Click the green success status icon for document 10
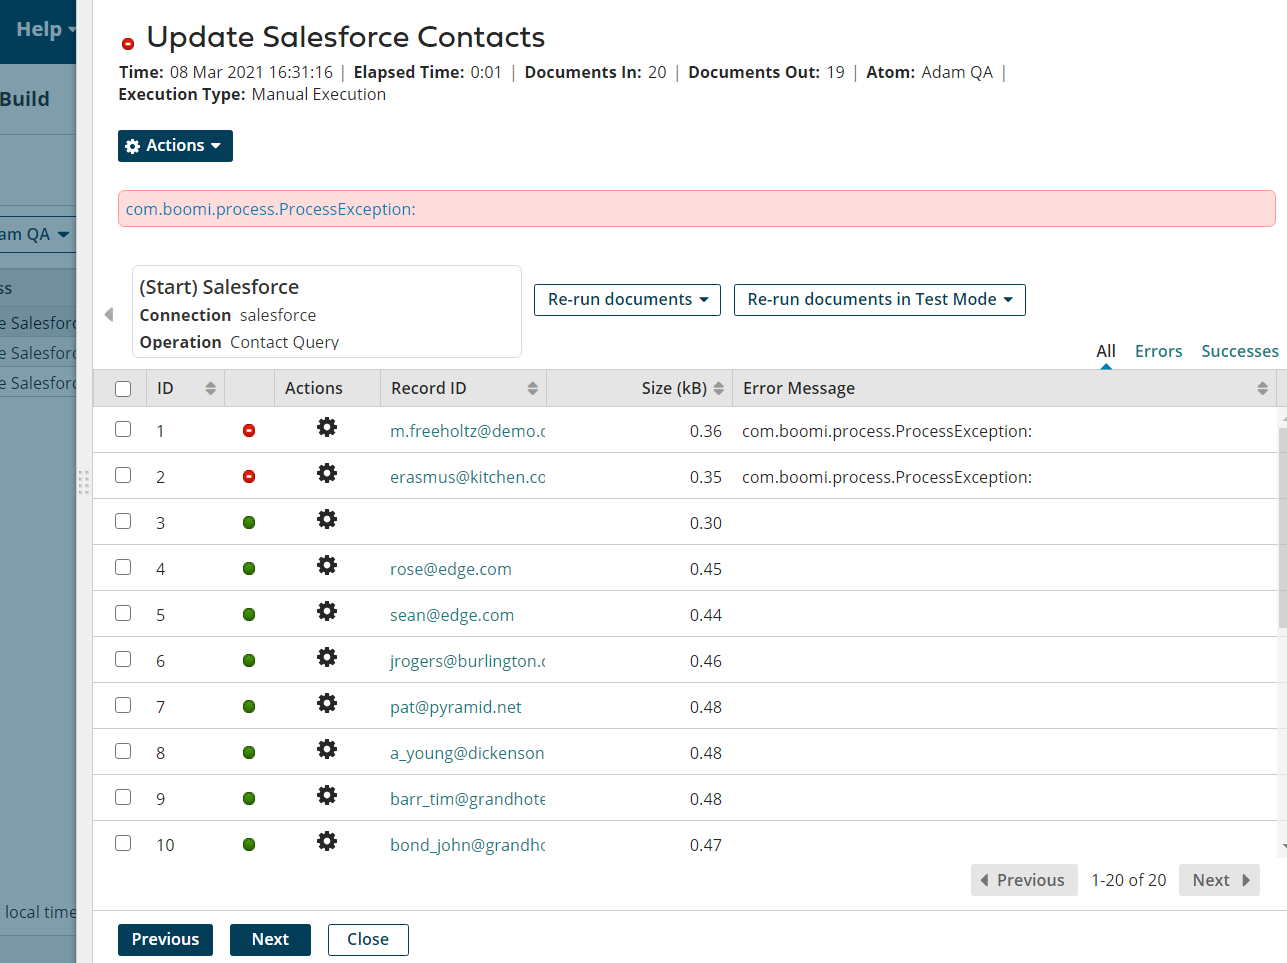This screenshot has height=963, width=1287. 249,845
